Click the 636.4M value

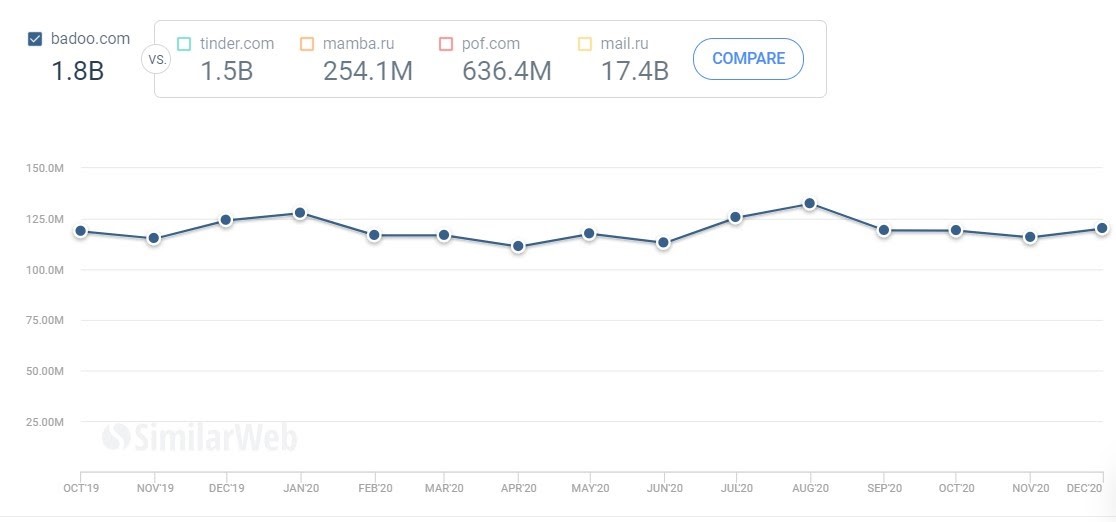coord(507,71)
